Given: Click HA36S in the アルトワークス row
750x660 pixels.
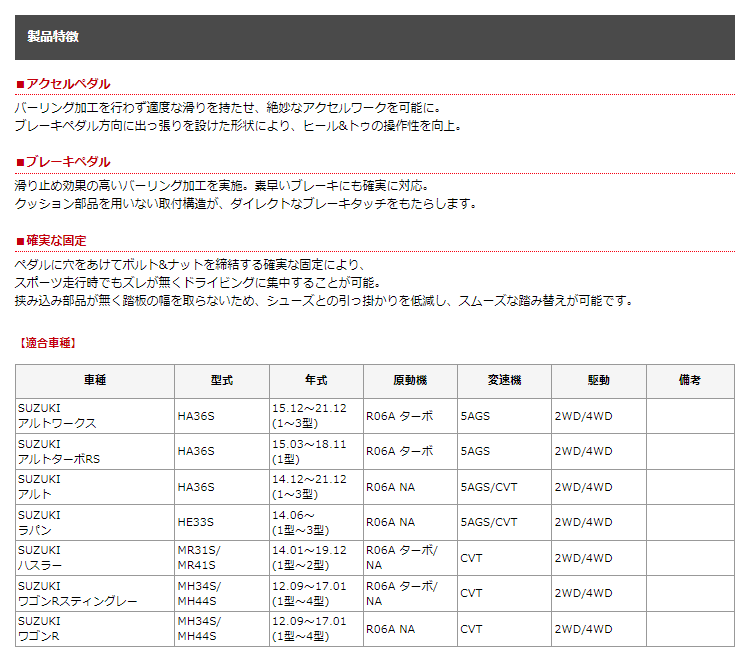Looking at the screenshot, I should point(196,416).
